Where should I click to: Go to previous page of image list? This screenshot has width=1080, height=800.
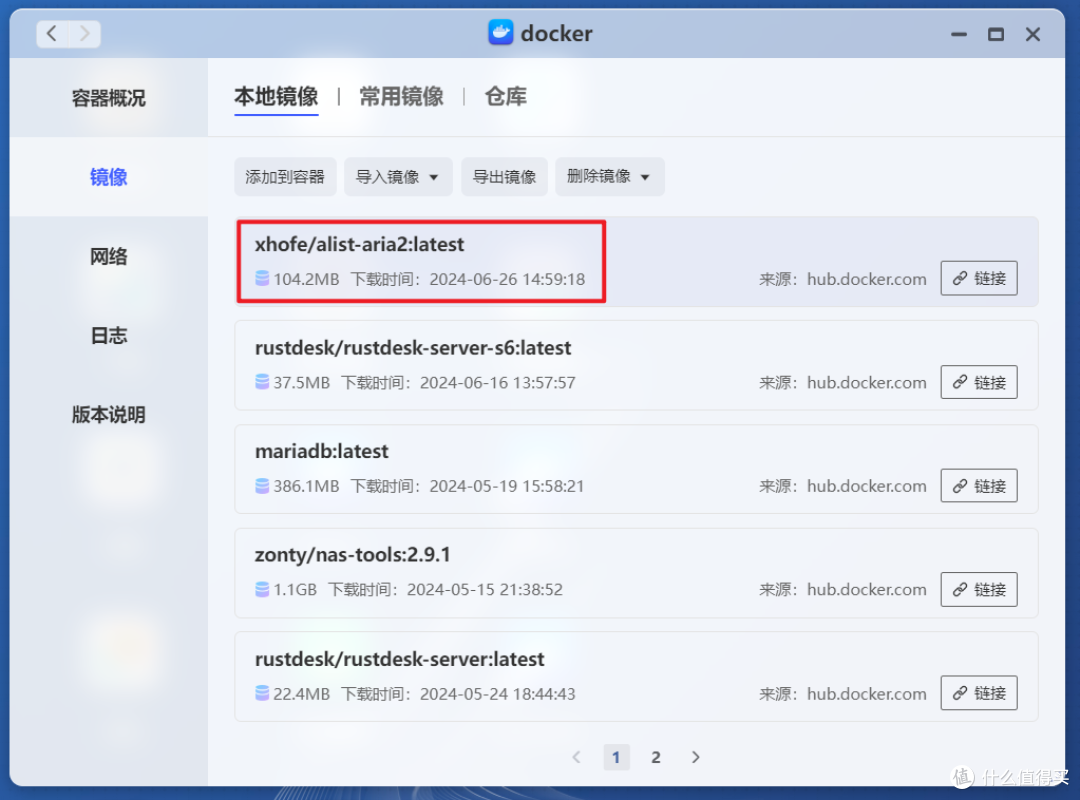[577, 757]
